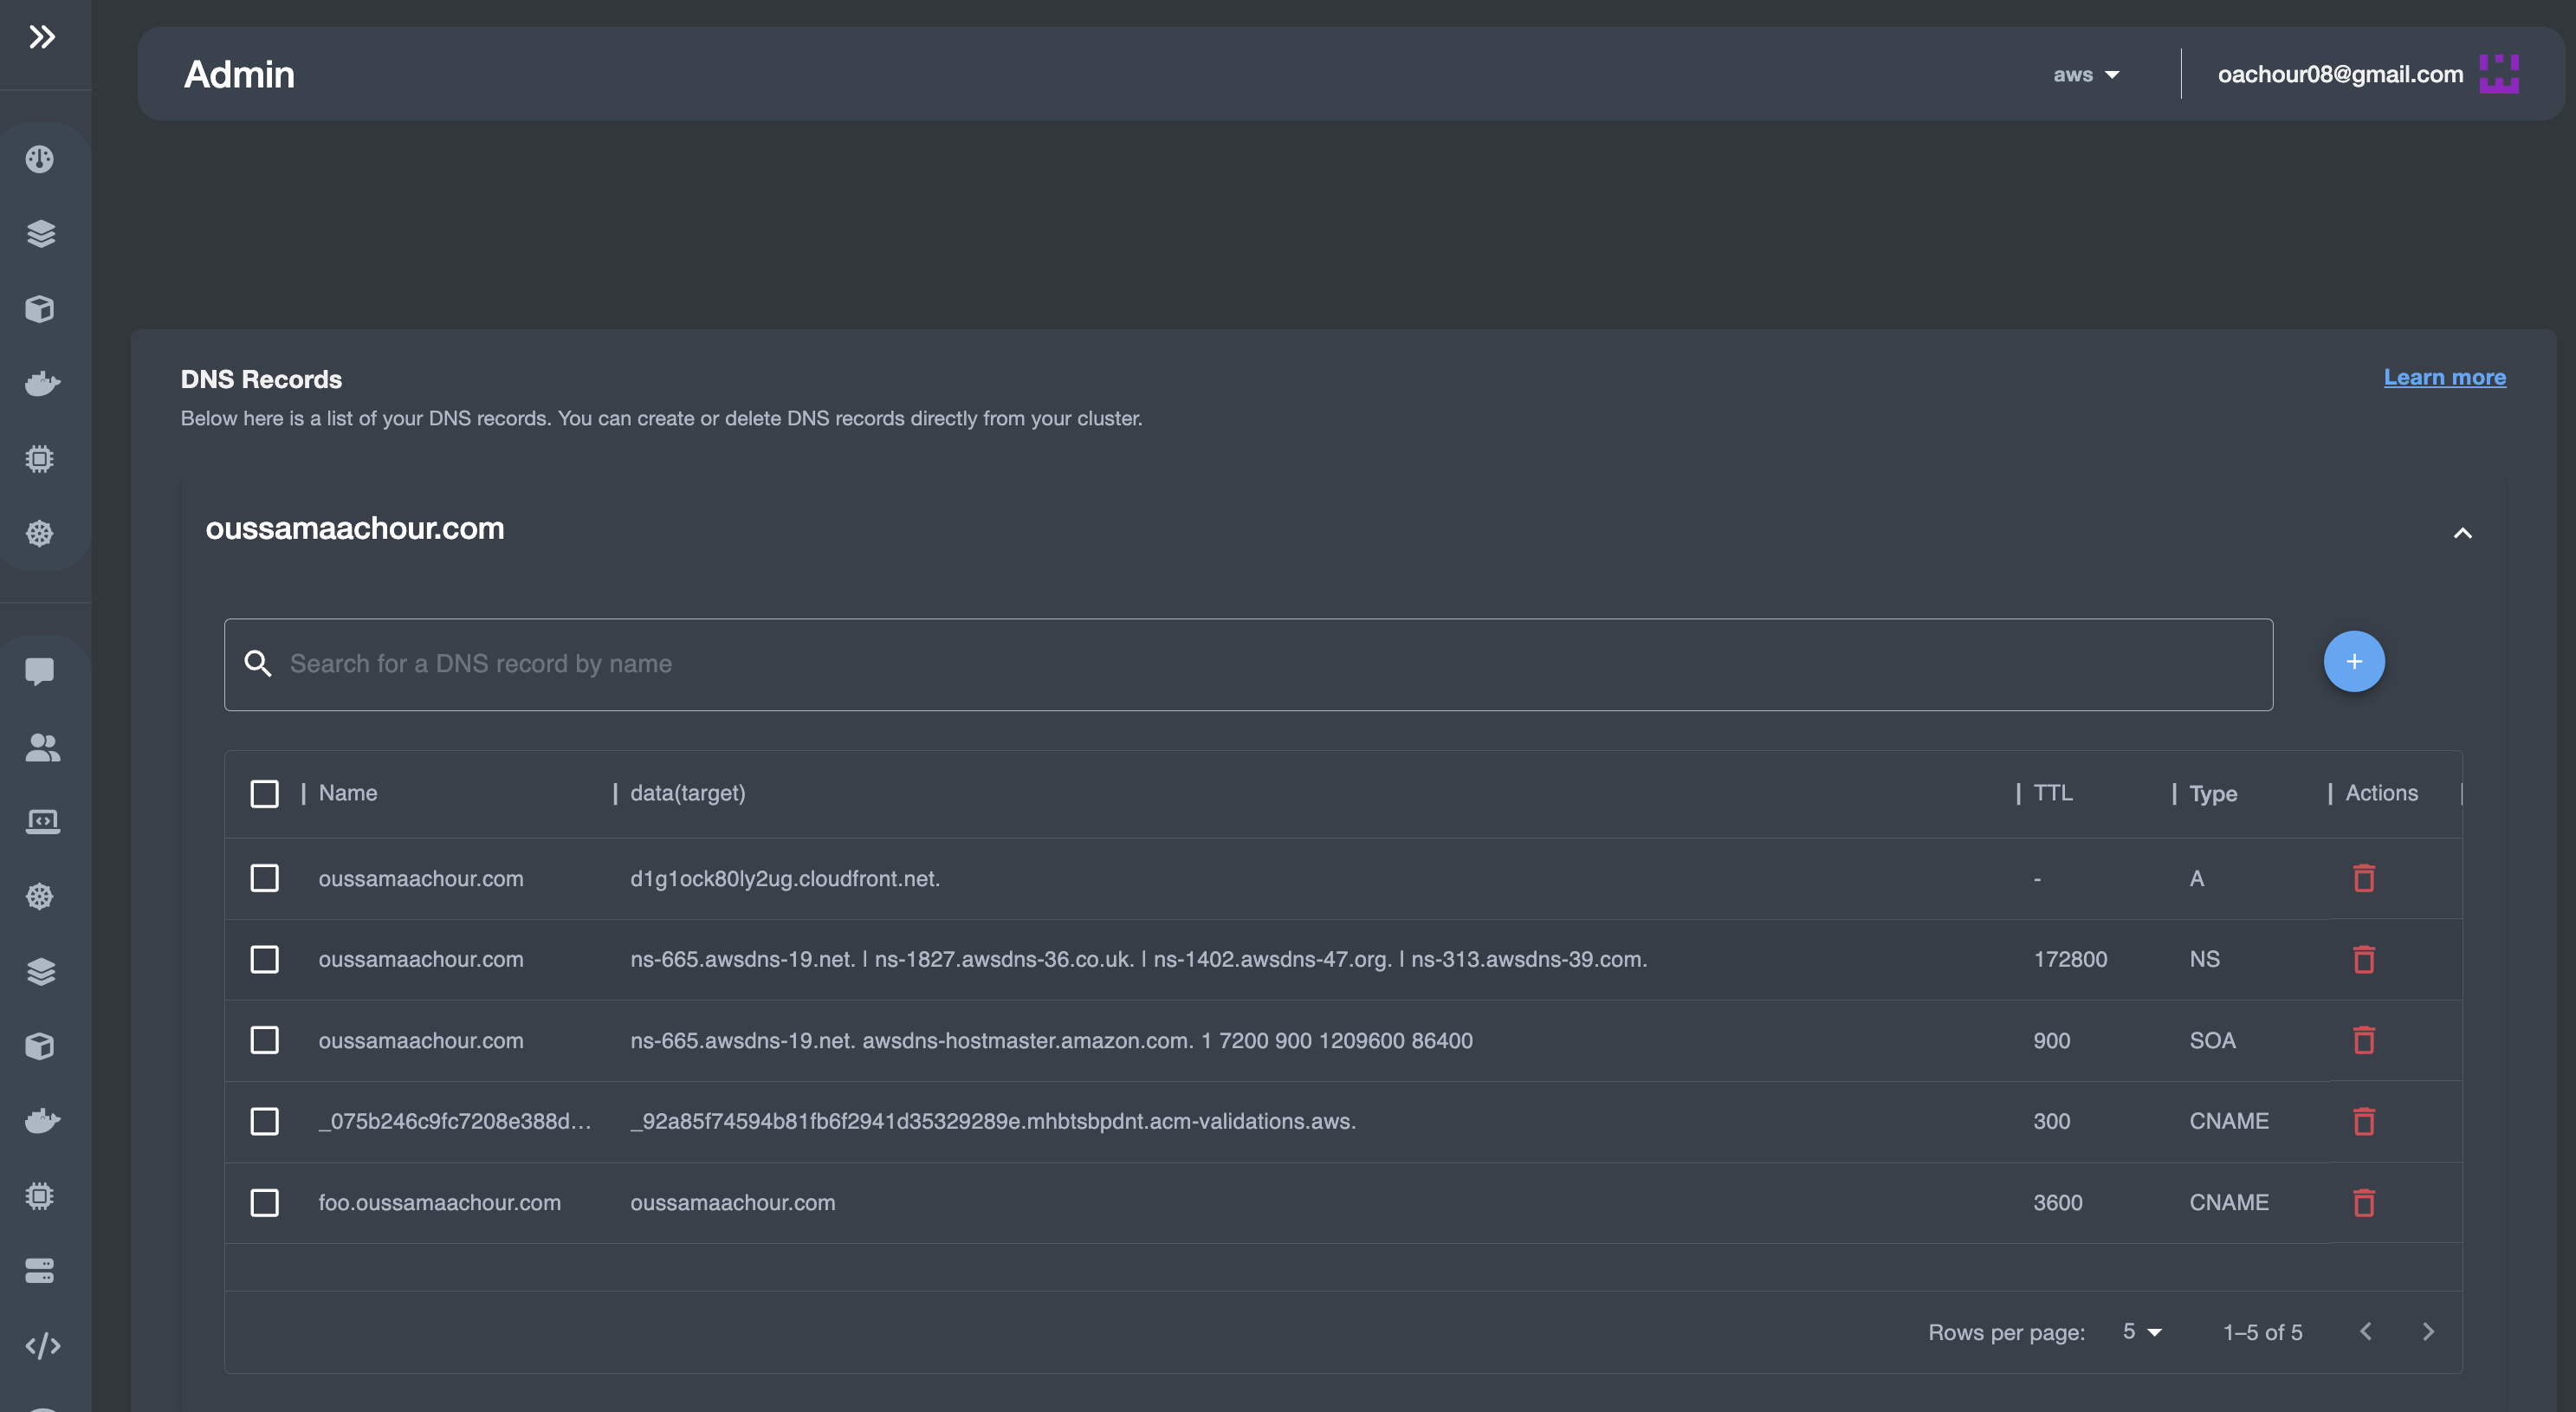Navigate to next page using right arrow
Image resolution: width=2576 pixels, height=1412 pixels.
[x=2426, y=1331]
